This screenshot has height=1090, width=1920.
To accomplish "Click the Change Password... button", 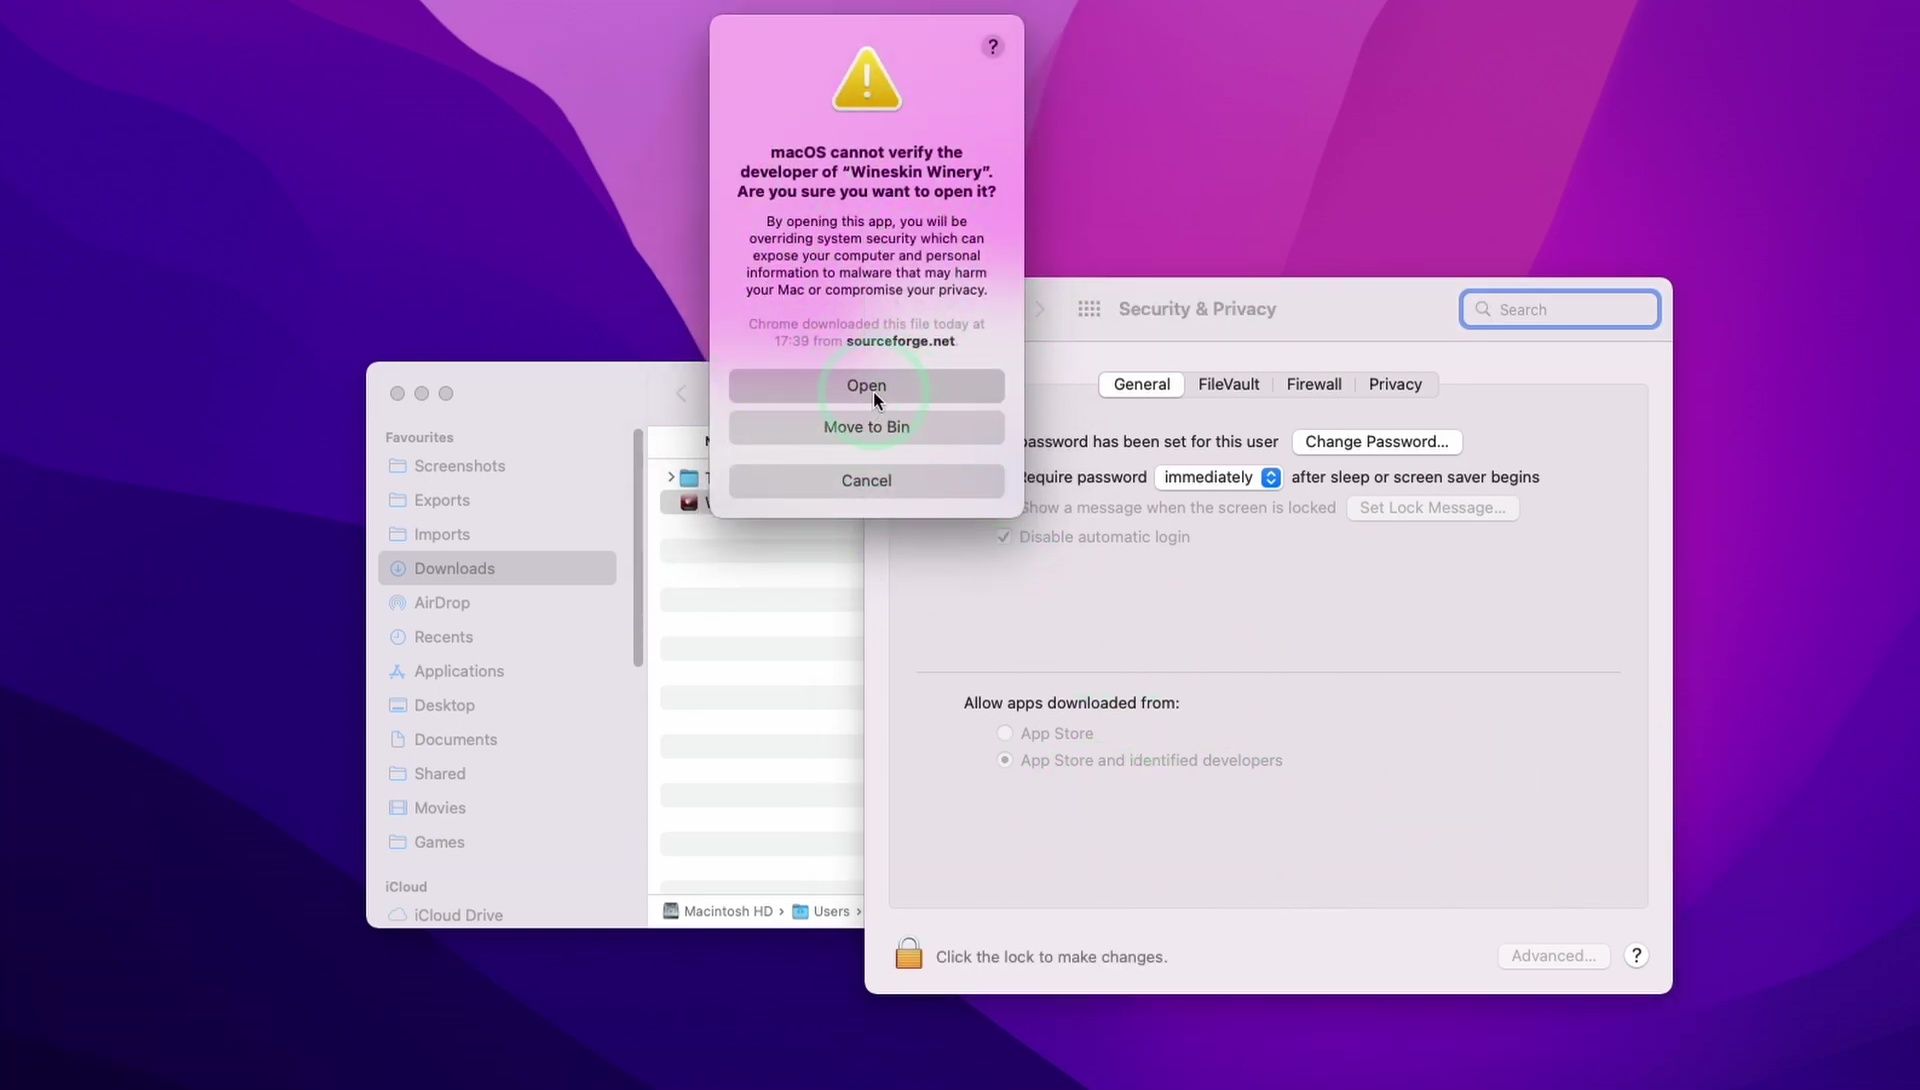I will point(1376,442).
